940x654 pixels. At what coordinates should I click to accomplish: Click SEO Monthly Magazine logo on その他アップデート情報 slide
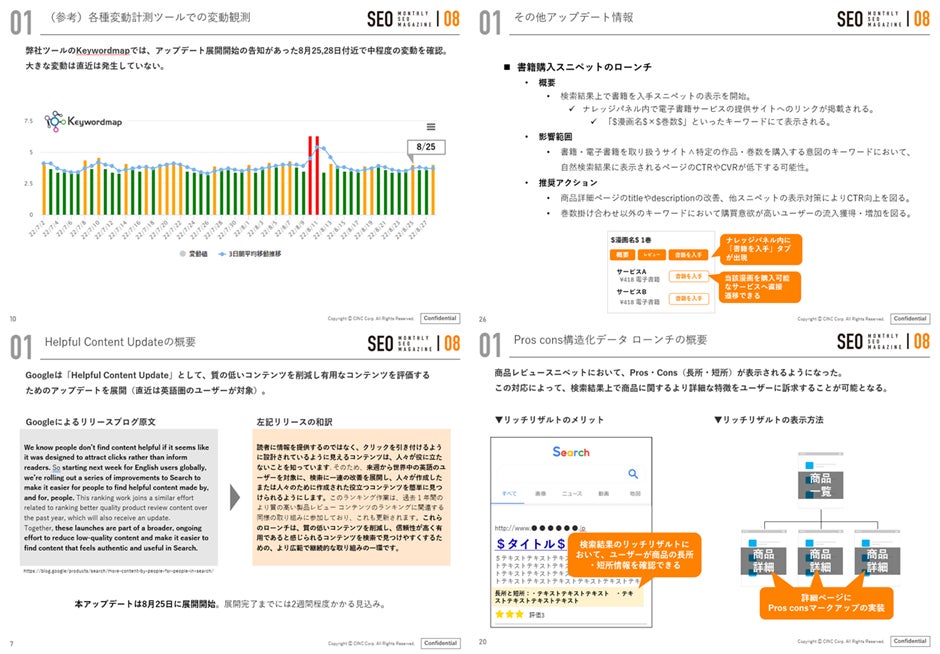pos(883,19)
